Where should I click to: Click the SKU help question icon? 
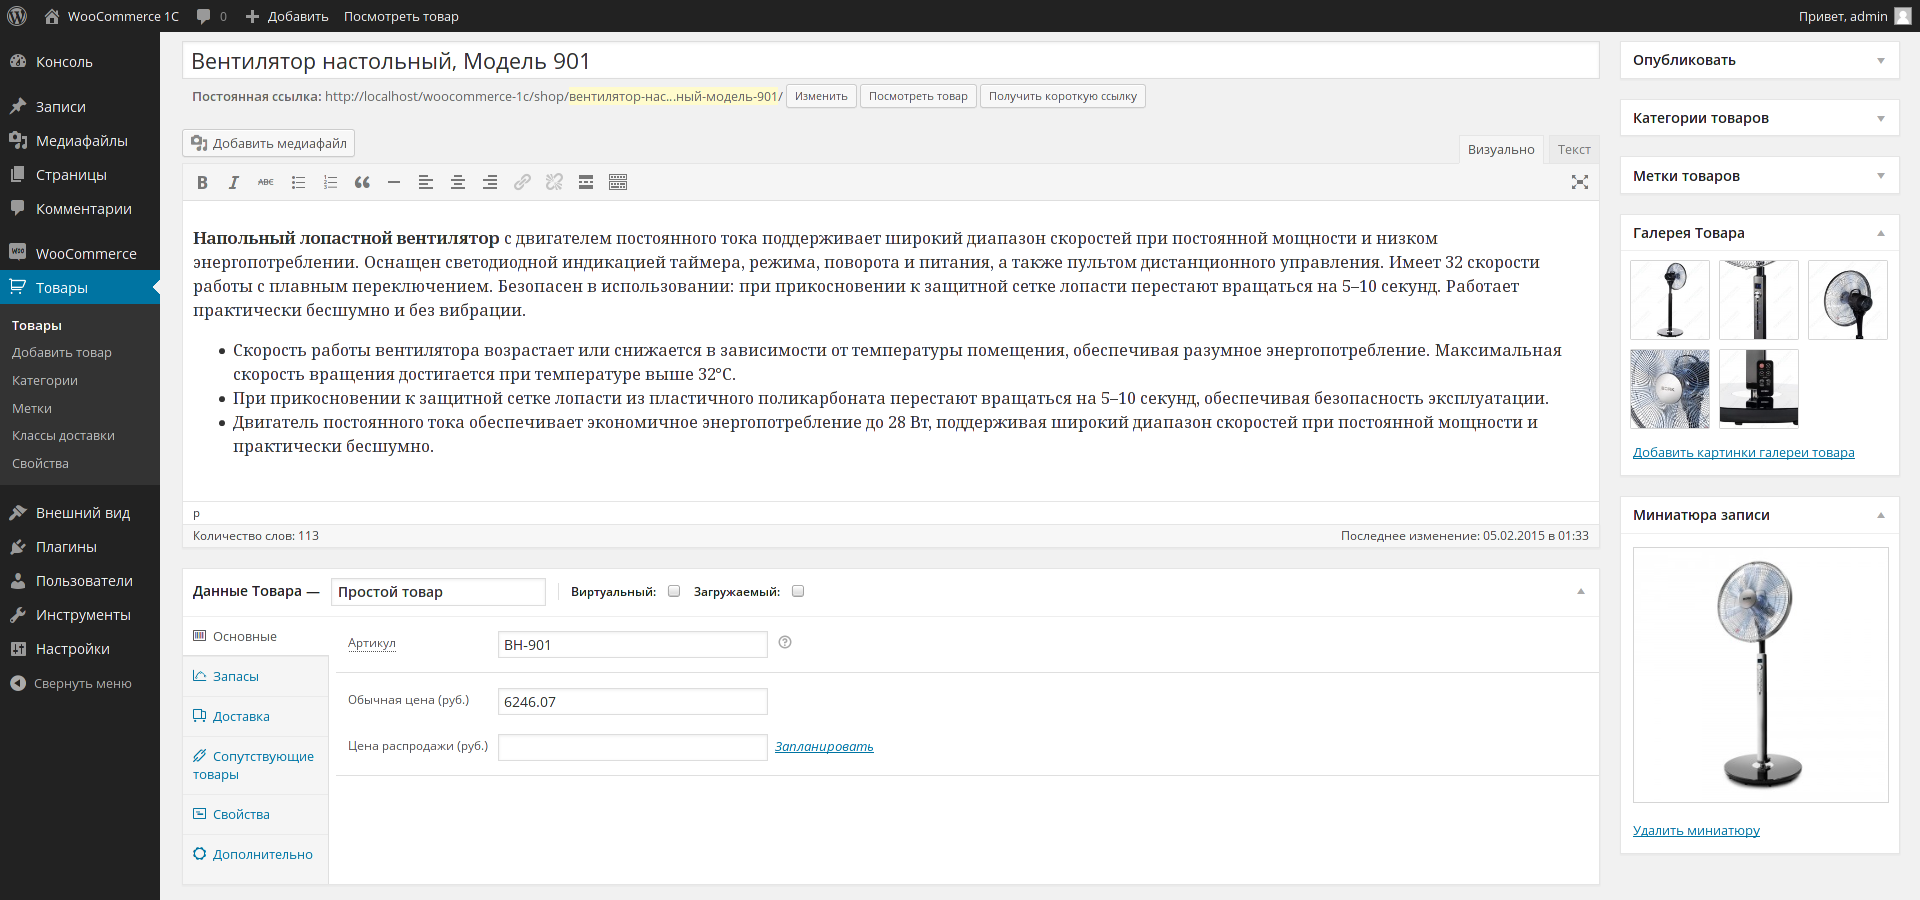(785, 643)
